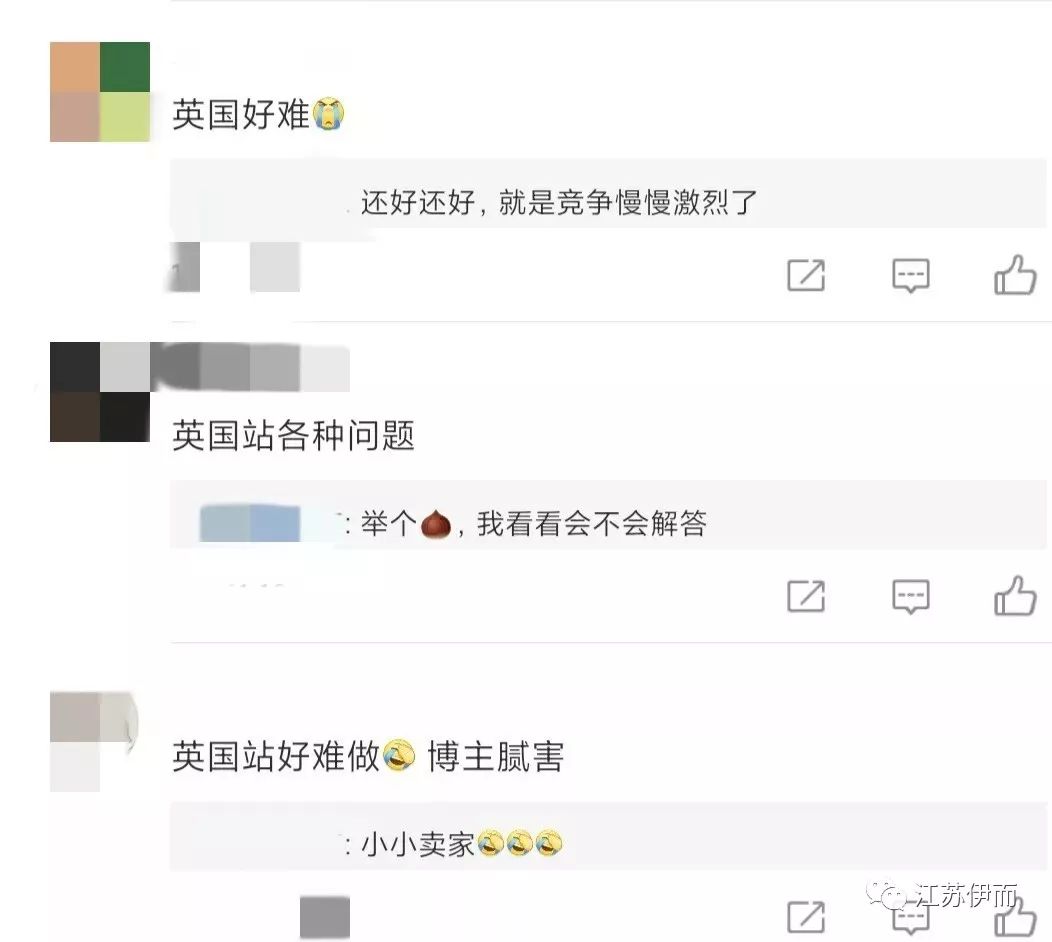1052x942 pixels.
Task: Like the '英国站各种问题' comment
Action: point(1015,596)
